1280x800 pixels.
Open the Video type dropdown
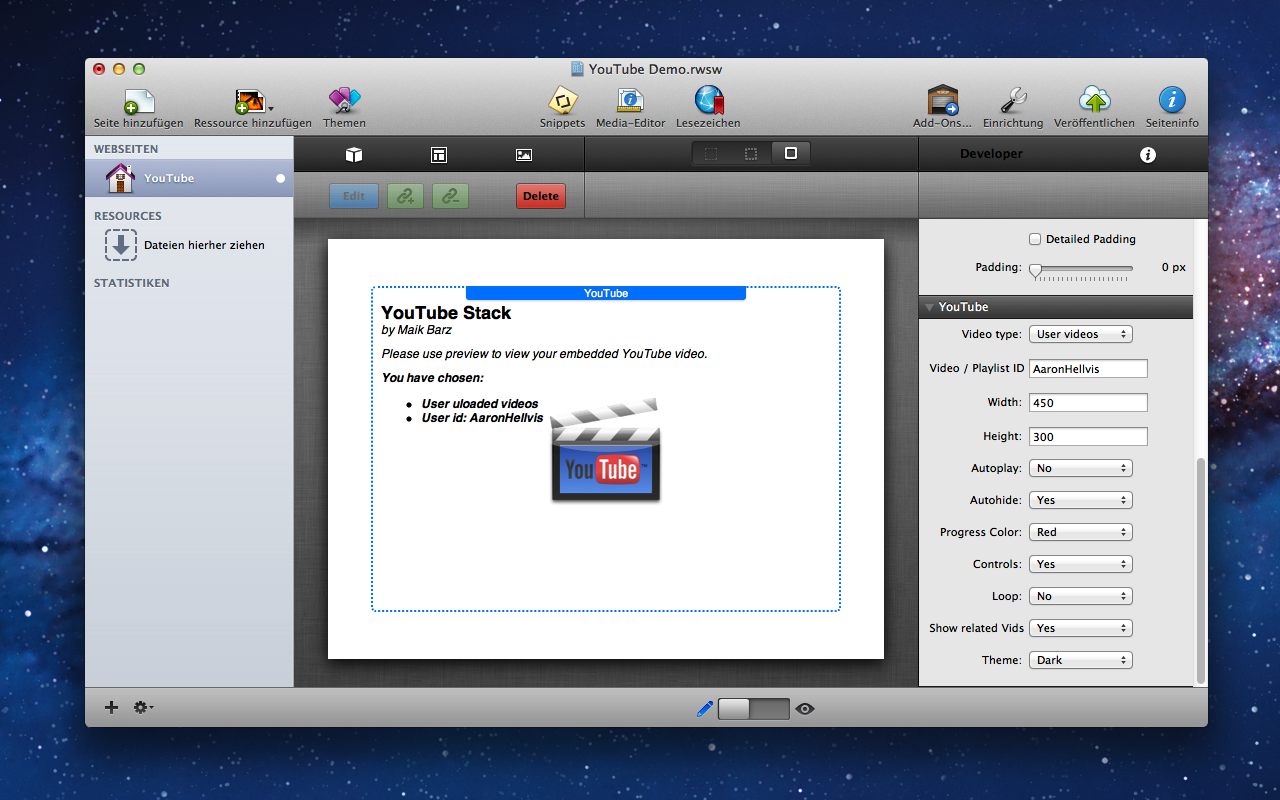click(1080, 334)
